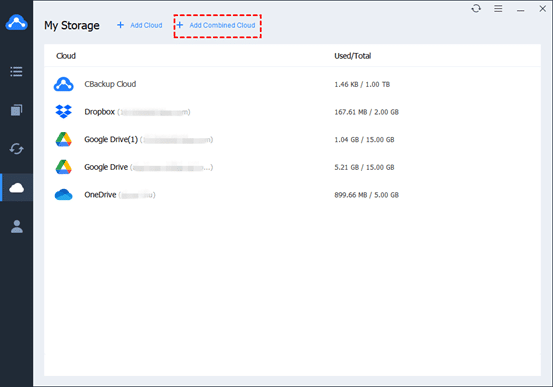Open the Backup tab icon in sidebar

pyautogui.click(x=16, y=110)
